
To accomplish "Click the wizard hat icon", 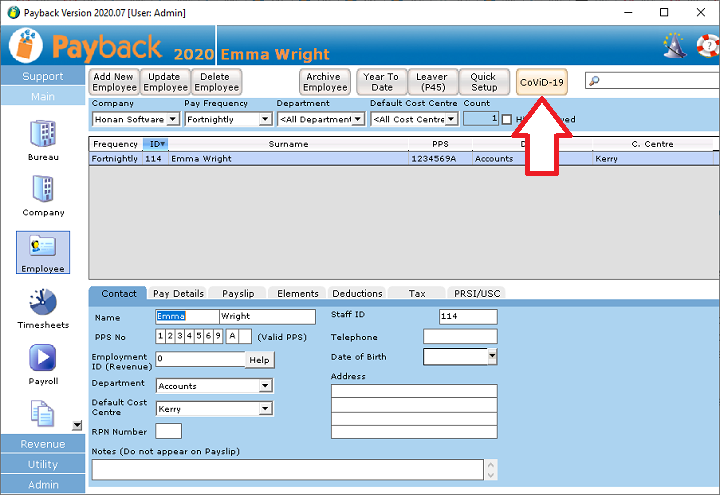I will click(x=674, y=46).
